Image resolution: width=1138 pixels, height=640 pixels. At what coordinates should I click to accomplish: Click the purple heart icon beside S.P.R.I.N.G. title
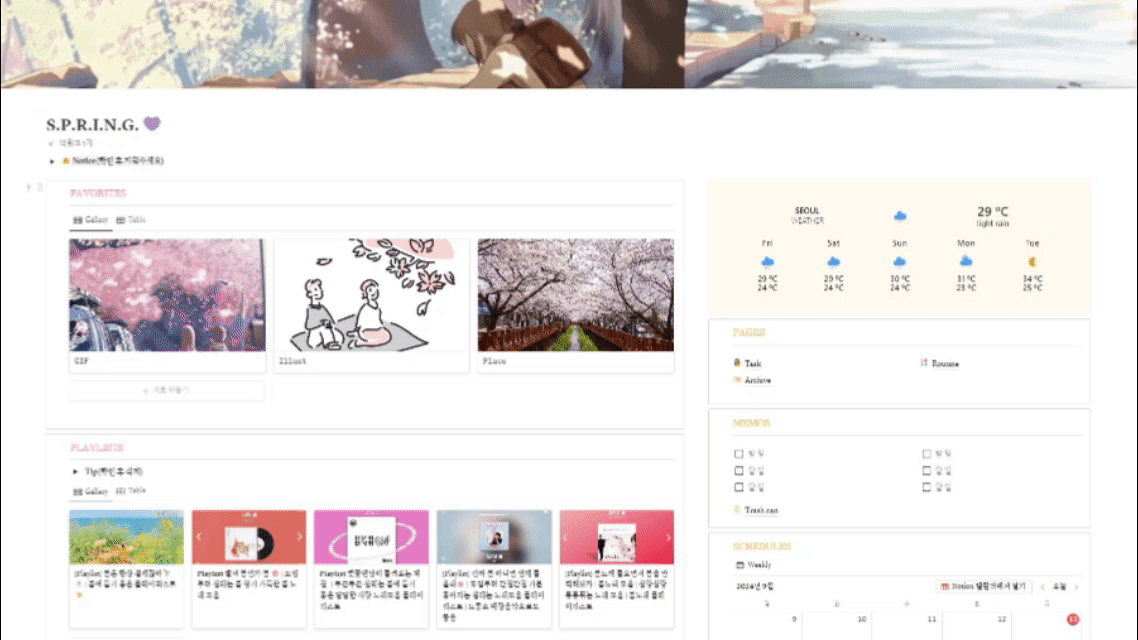[x=152, y=124]
